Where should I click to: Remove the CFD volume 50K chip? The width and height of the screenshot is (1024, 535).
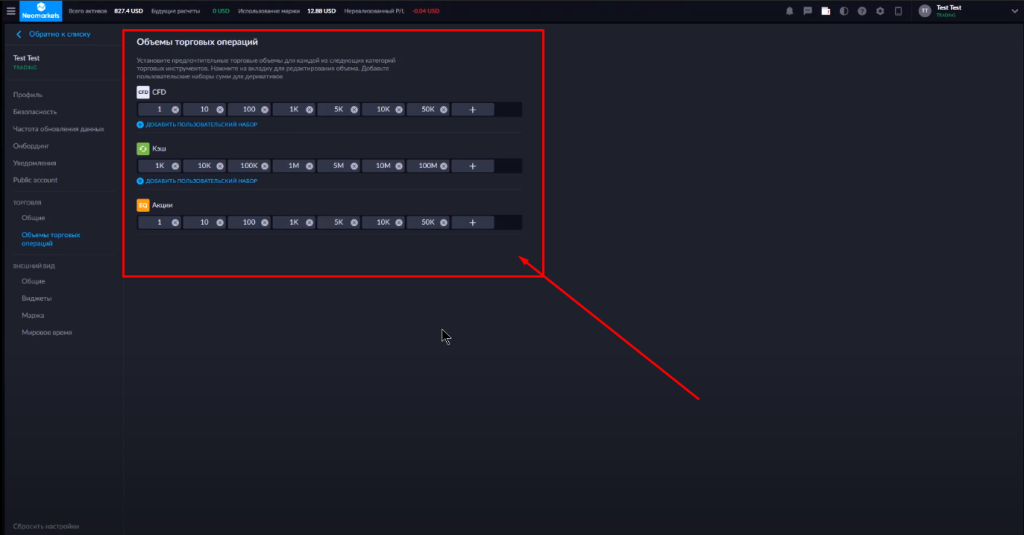pos(443,110)
